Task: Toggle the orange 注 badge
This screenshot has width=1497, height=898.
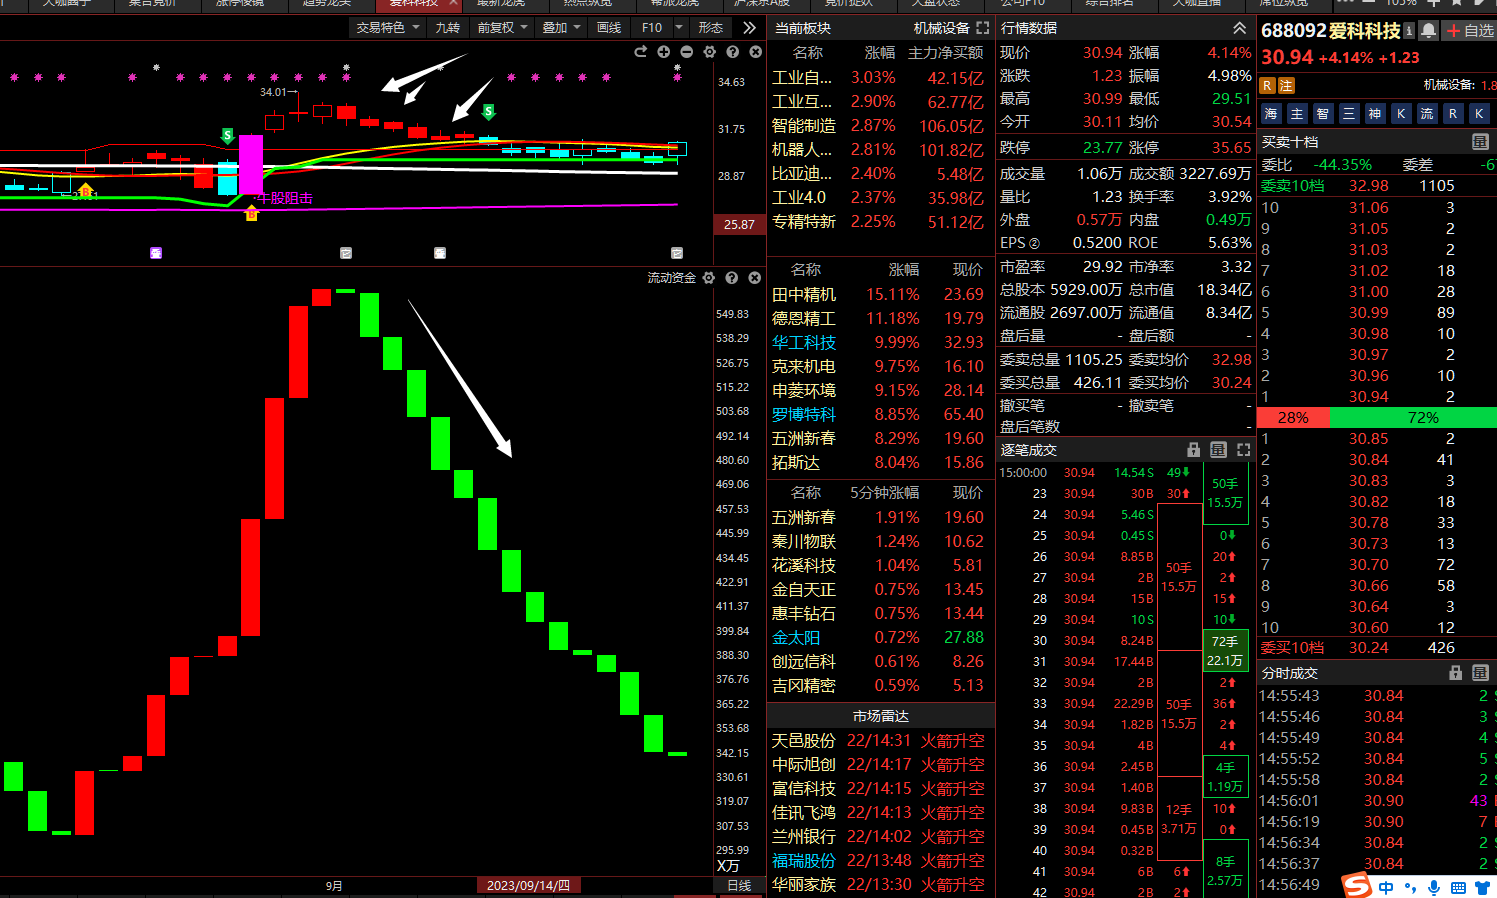Action: (1287, 86)
